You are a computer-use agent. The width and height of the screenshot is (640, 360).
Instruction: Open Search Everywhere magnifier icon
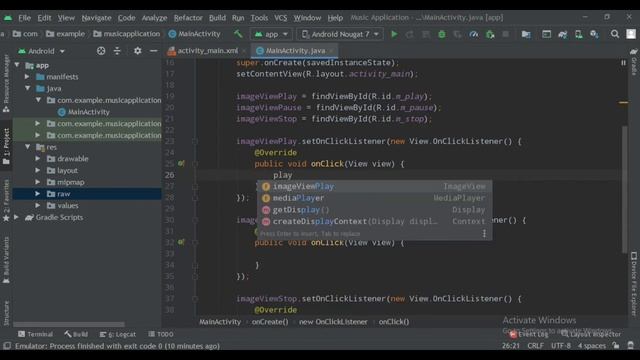615,34
